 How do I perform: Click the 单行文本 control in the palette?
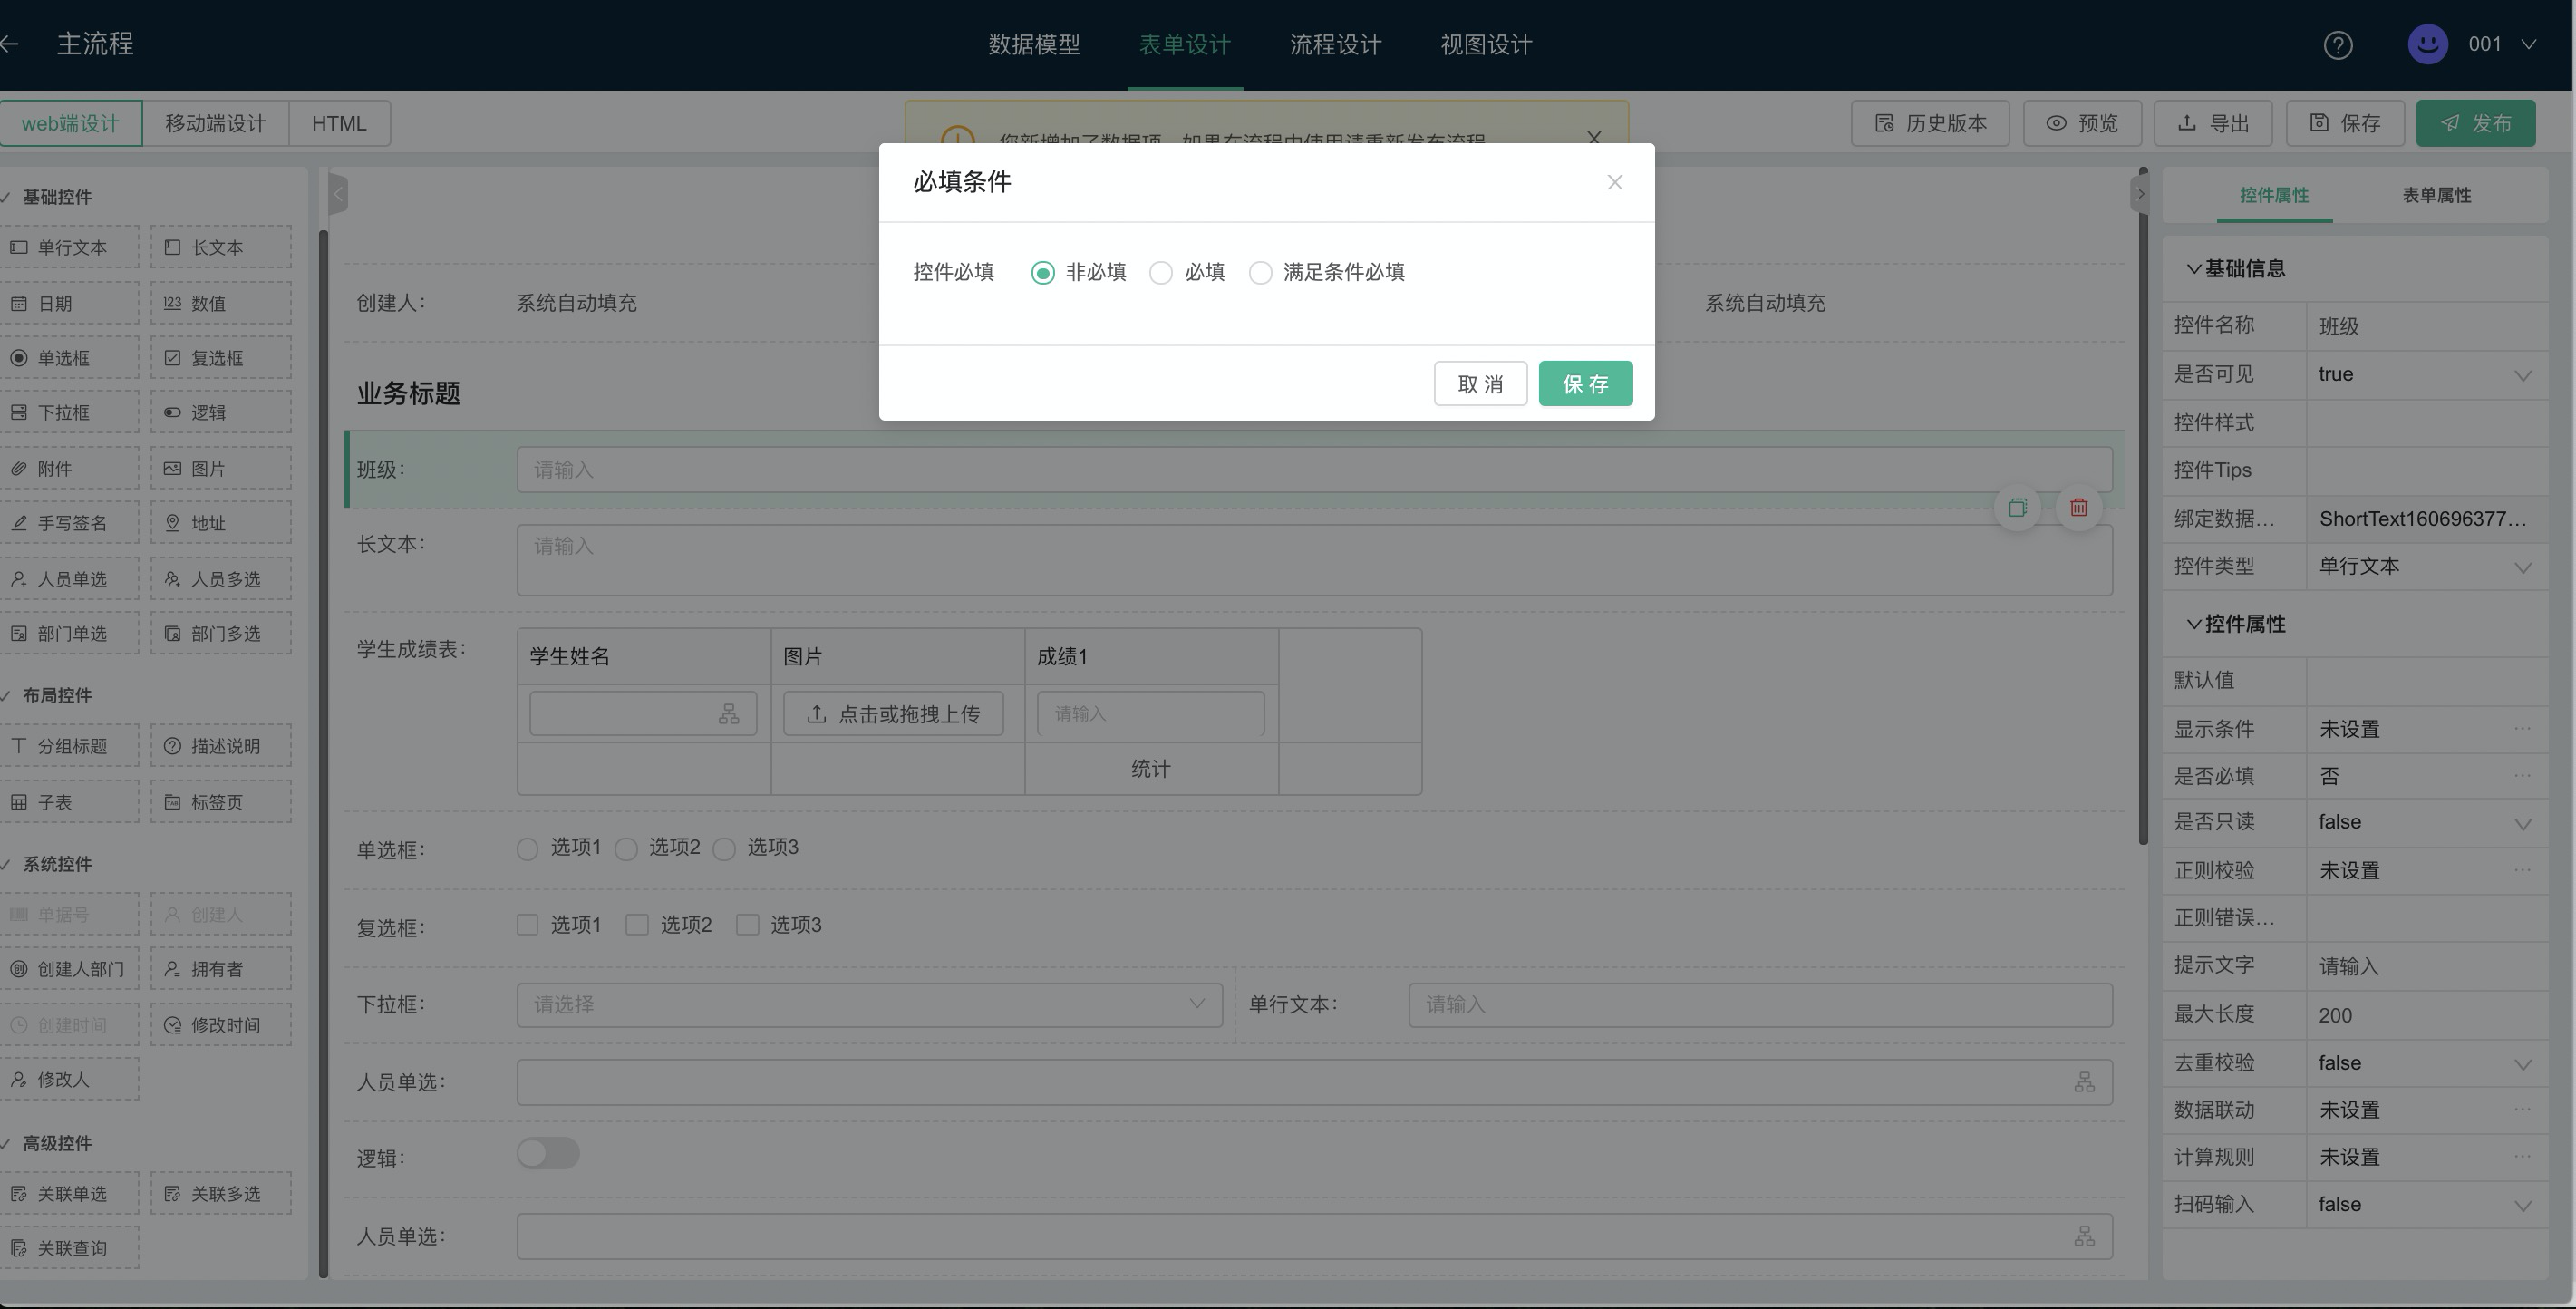(69, 247)
